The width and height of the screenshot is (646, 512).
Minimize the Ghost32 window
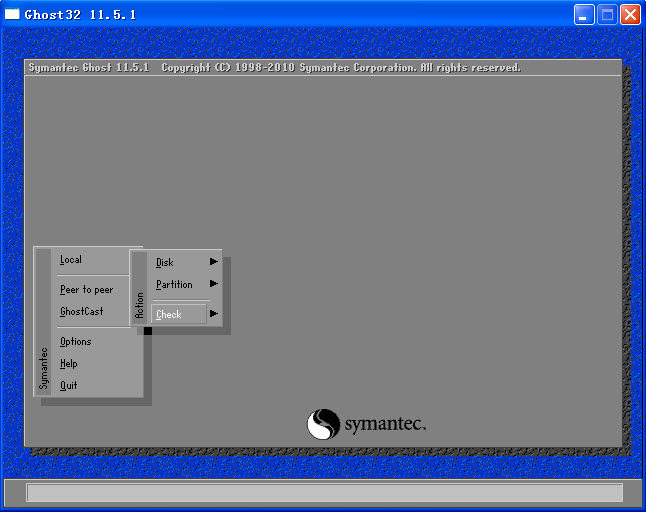(584, 14)
